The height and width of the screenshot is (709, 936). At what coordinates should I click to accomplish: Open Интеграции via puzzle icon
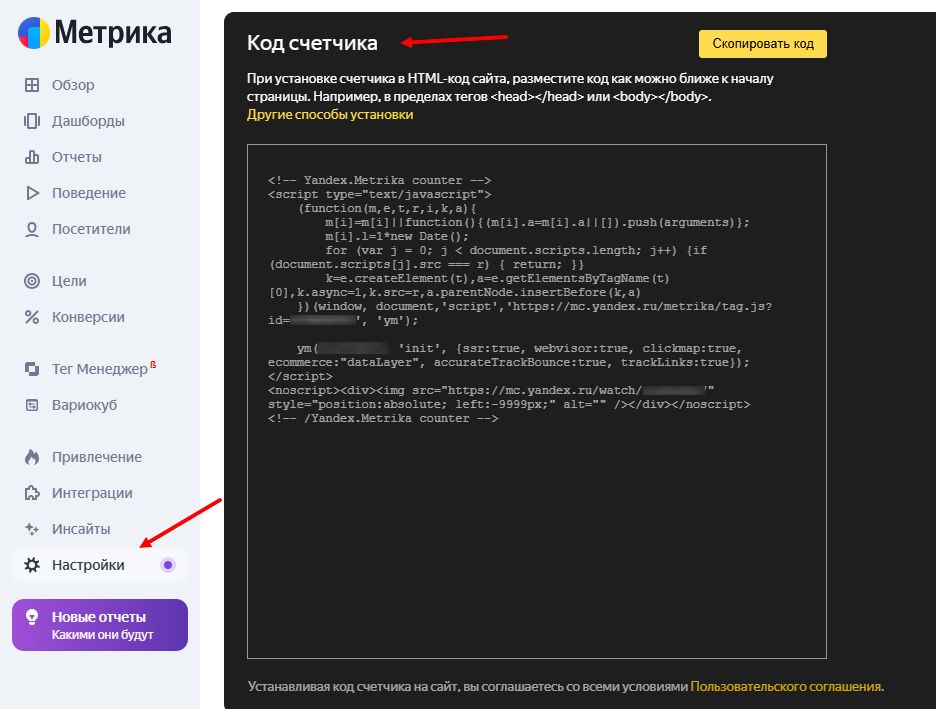pyautogui.click(x=32, y=493)
